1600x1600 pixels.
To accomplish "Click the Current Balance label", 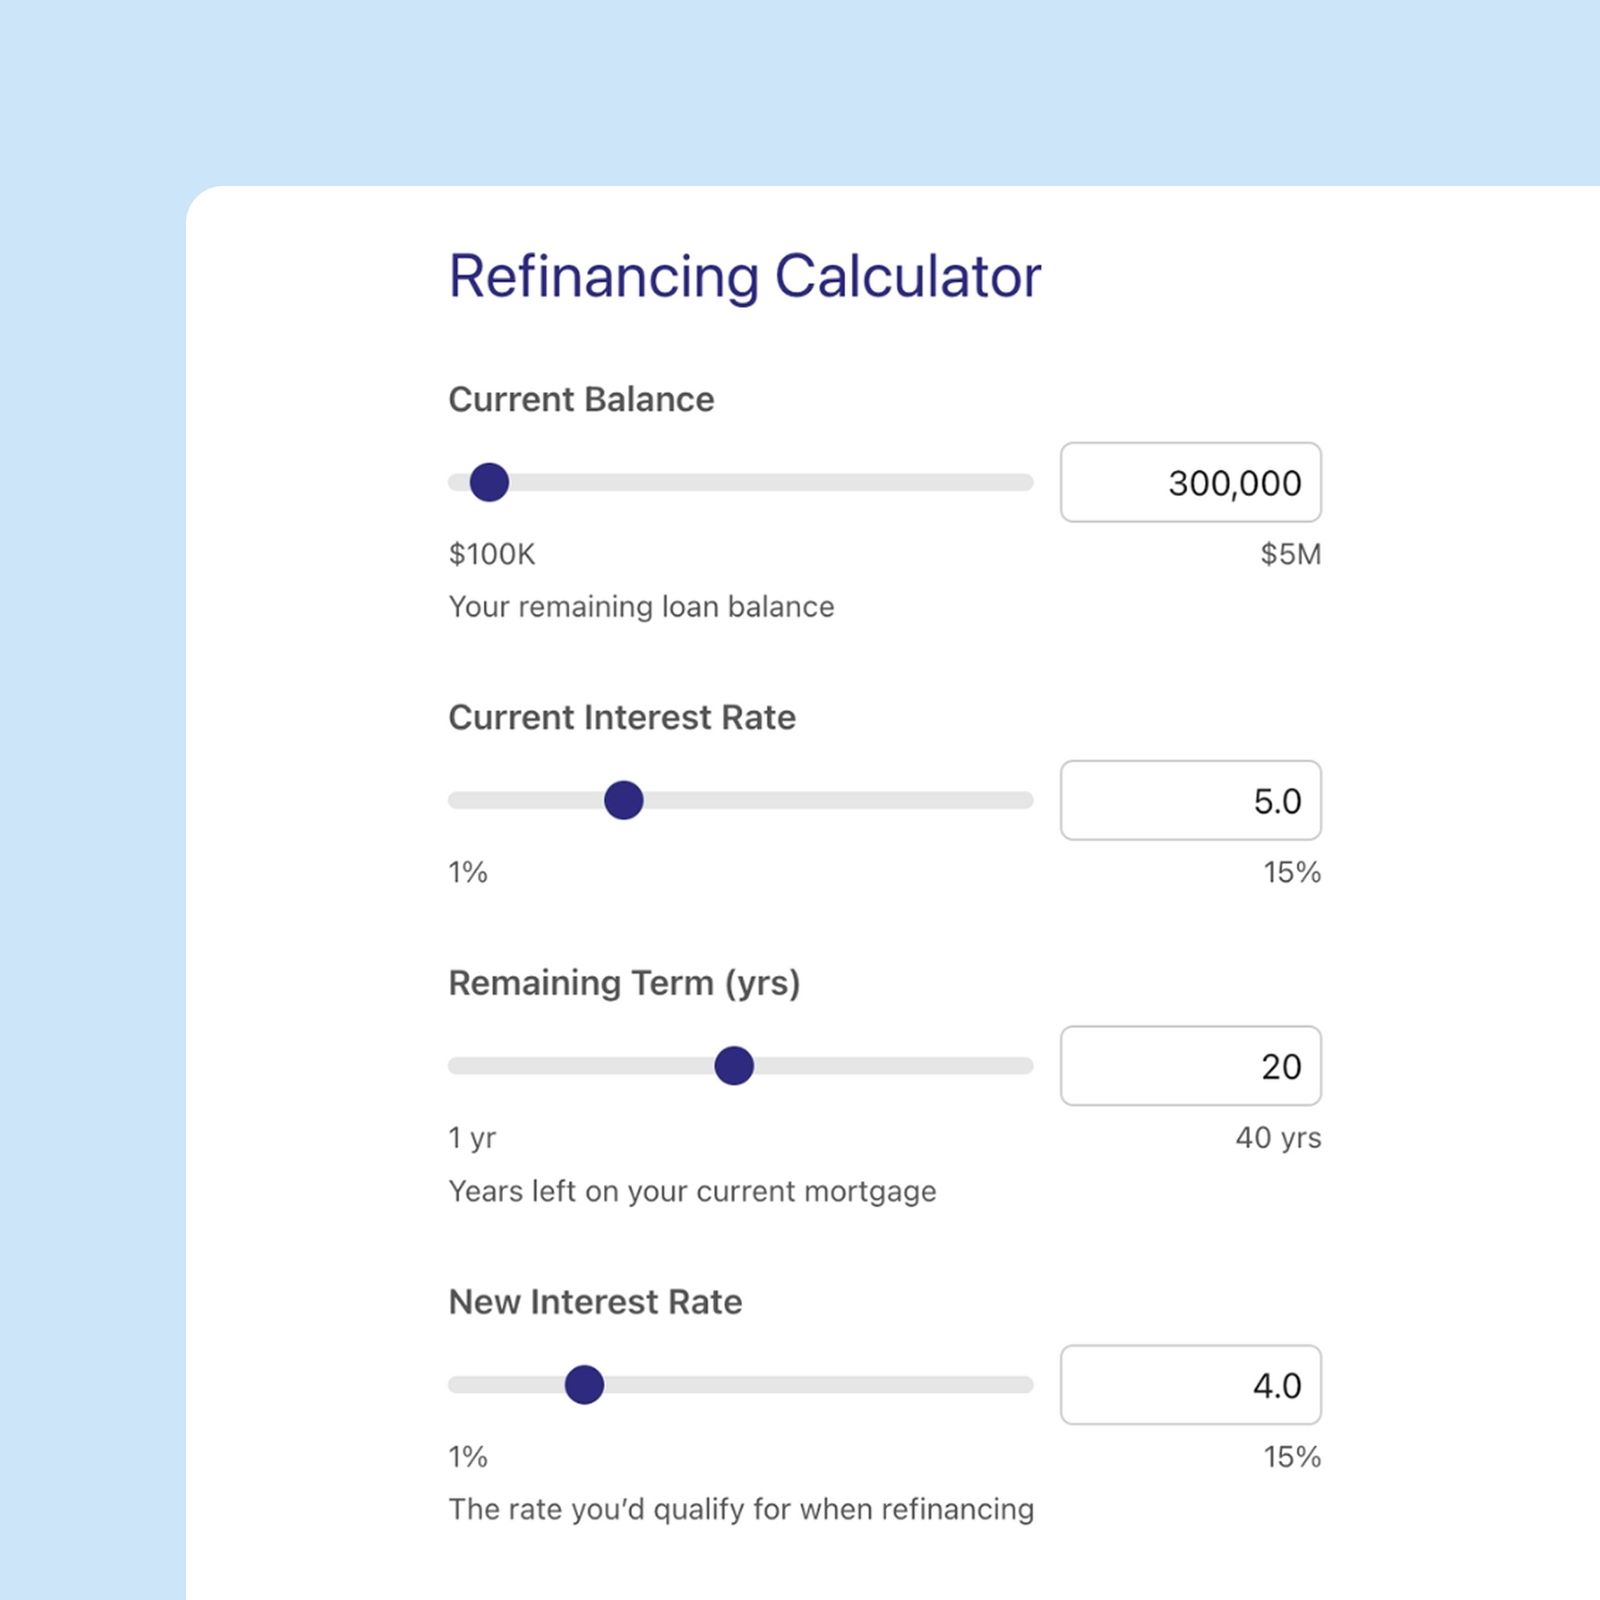I will (x=581, y=400).
